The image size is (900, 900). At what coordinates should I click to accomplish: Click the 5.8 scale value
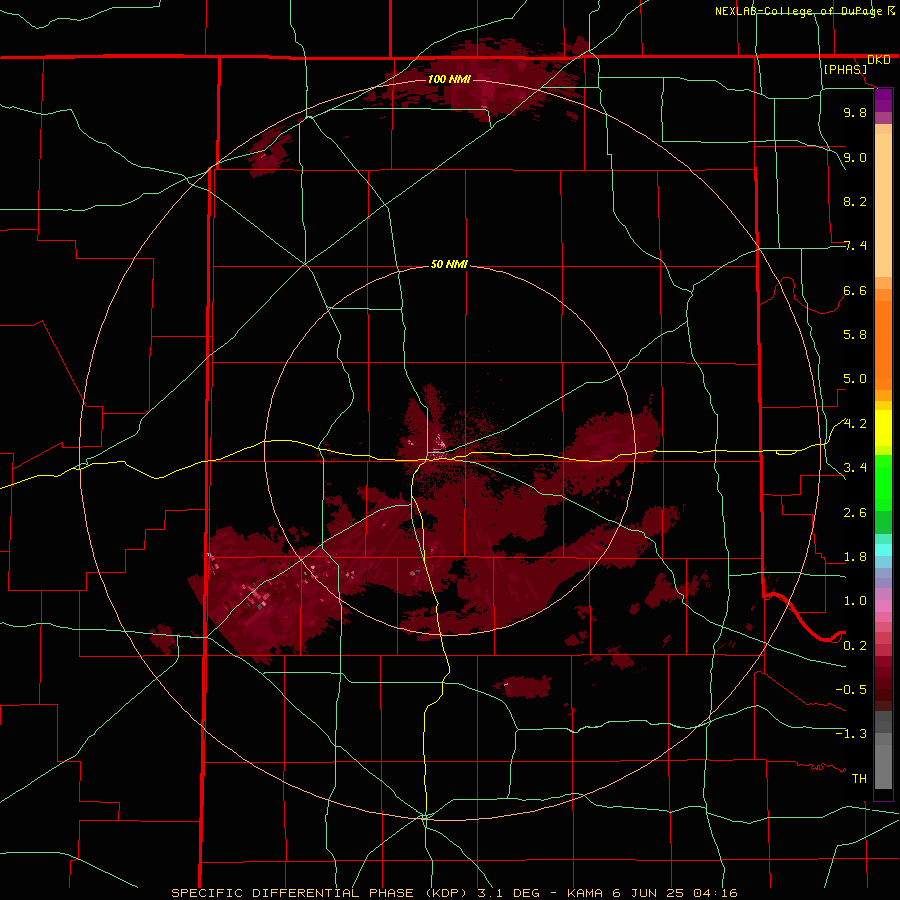(855, 335)
